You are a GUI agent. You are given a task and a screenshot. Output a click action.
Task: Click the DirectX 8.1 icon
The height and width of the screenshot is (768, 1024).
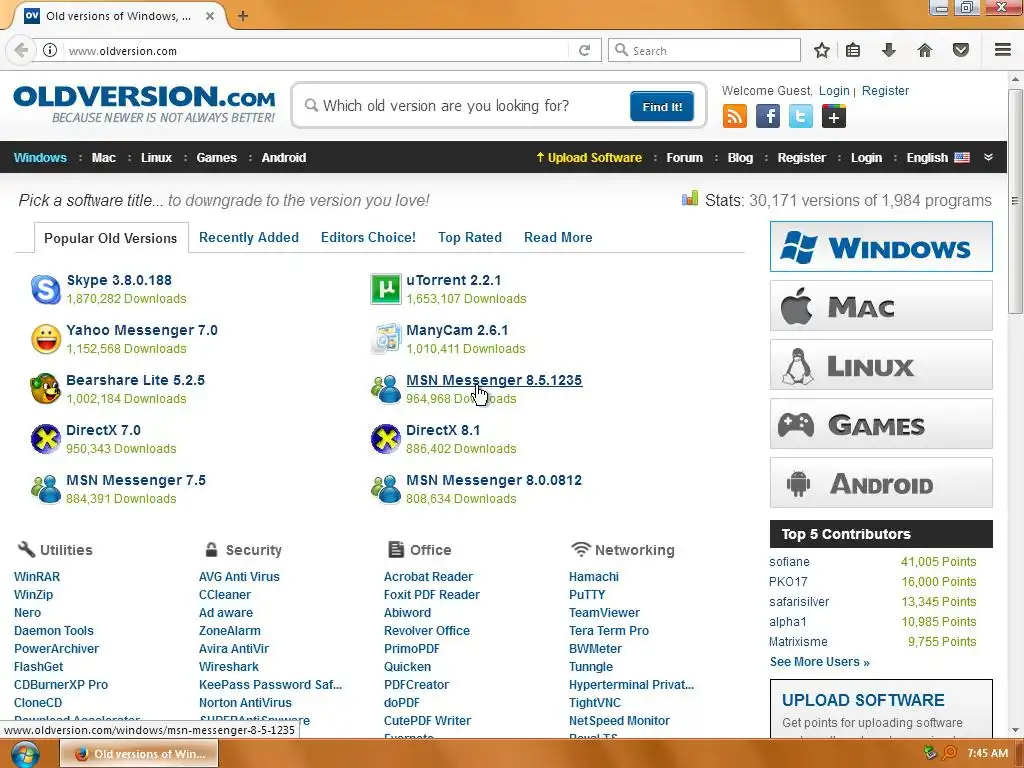[x=385, y=439]
